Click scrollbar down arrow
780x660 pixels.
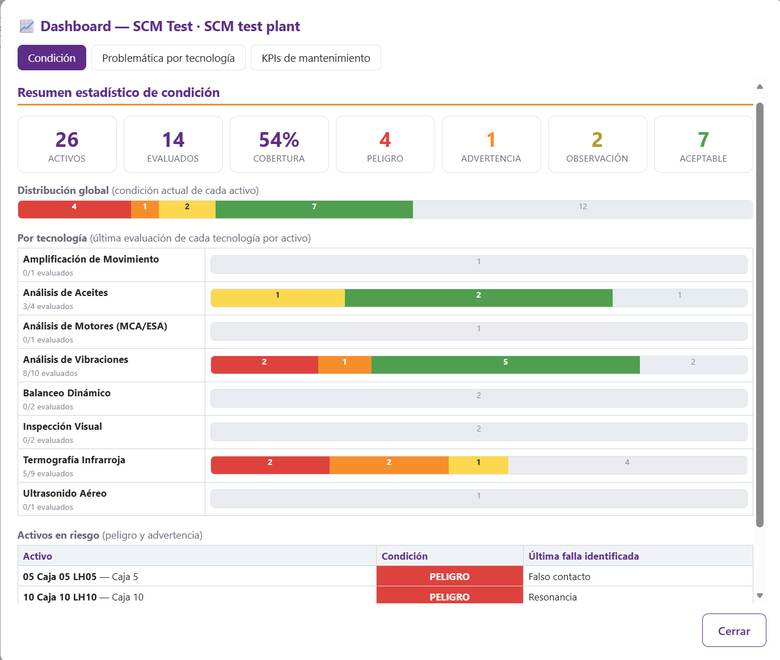(x=760, y=595)
